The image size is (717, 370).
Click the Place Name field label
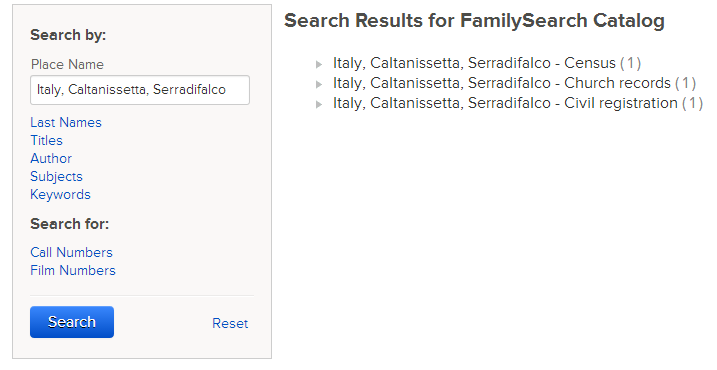[x=67, y=64]
